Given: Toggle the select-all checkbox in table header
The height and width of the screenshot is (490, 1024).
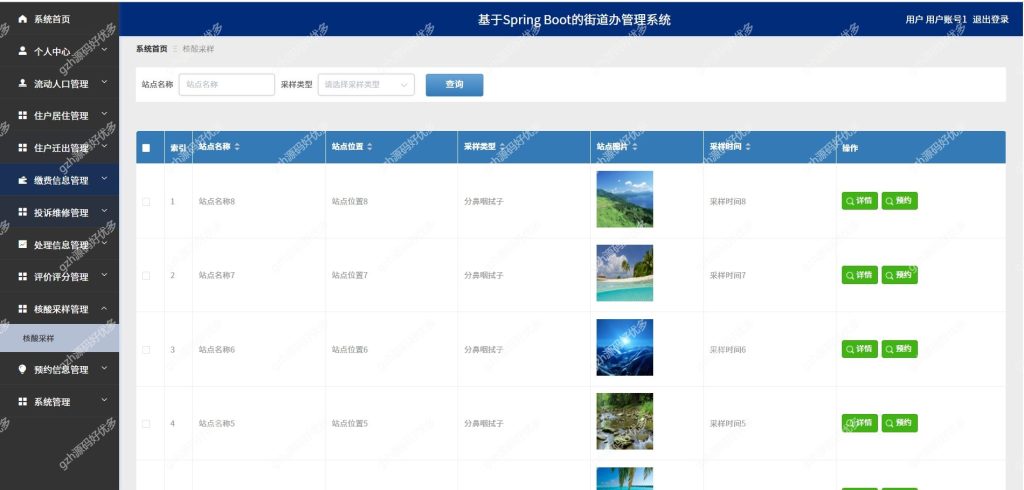Looking at the screenshot, I should [146, 148].
